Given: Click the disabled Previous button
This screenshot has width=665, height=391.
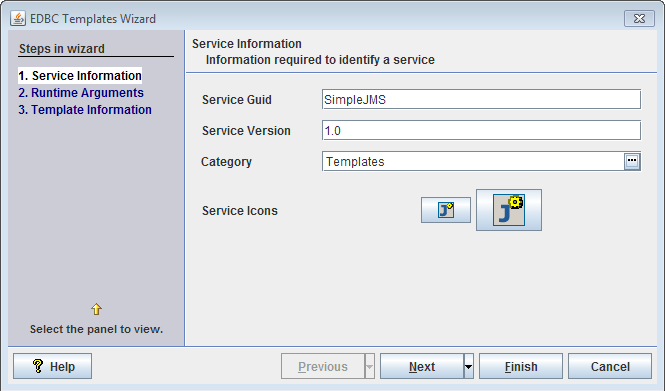Looking at the screenshot, I should pos(323,366).
